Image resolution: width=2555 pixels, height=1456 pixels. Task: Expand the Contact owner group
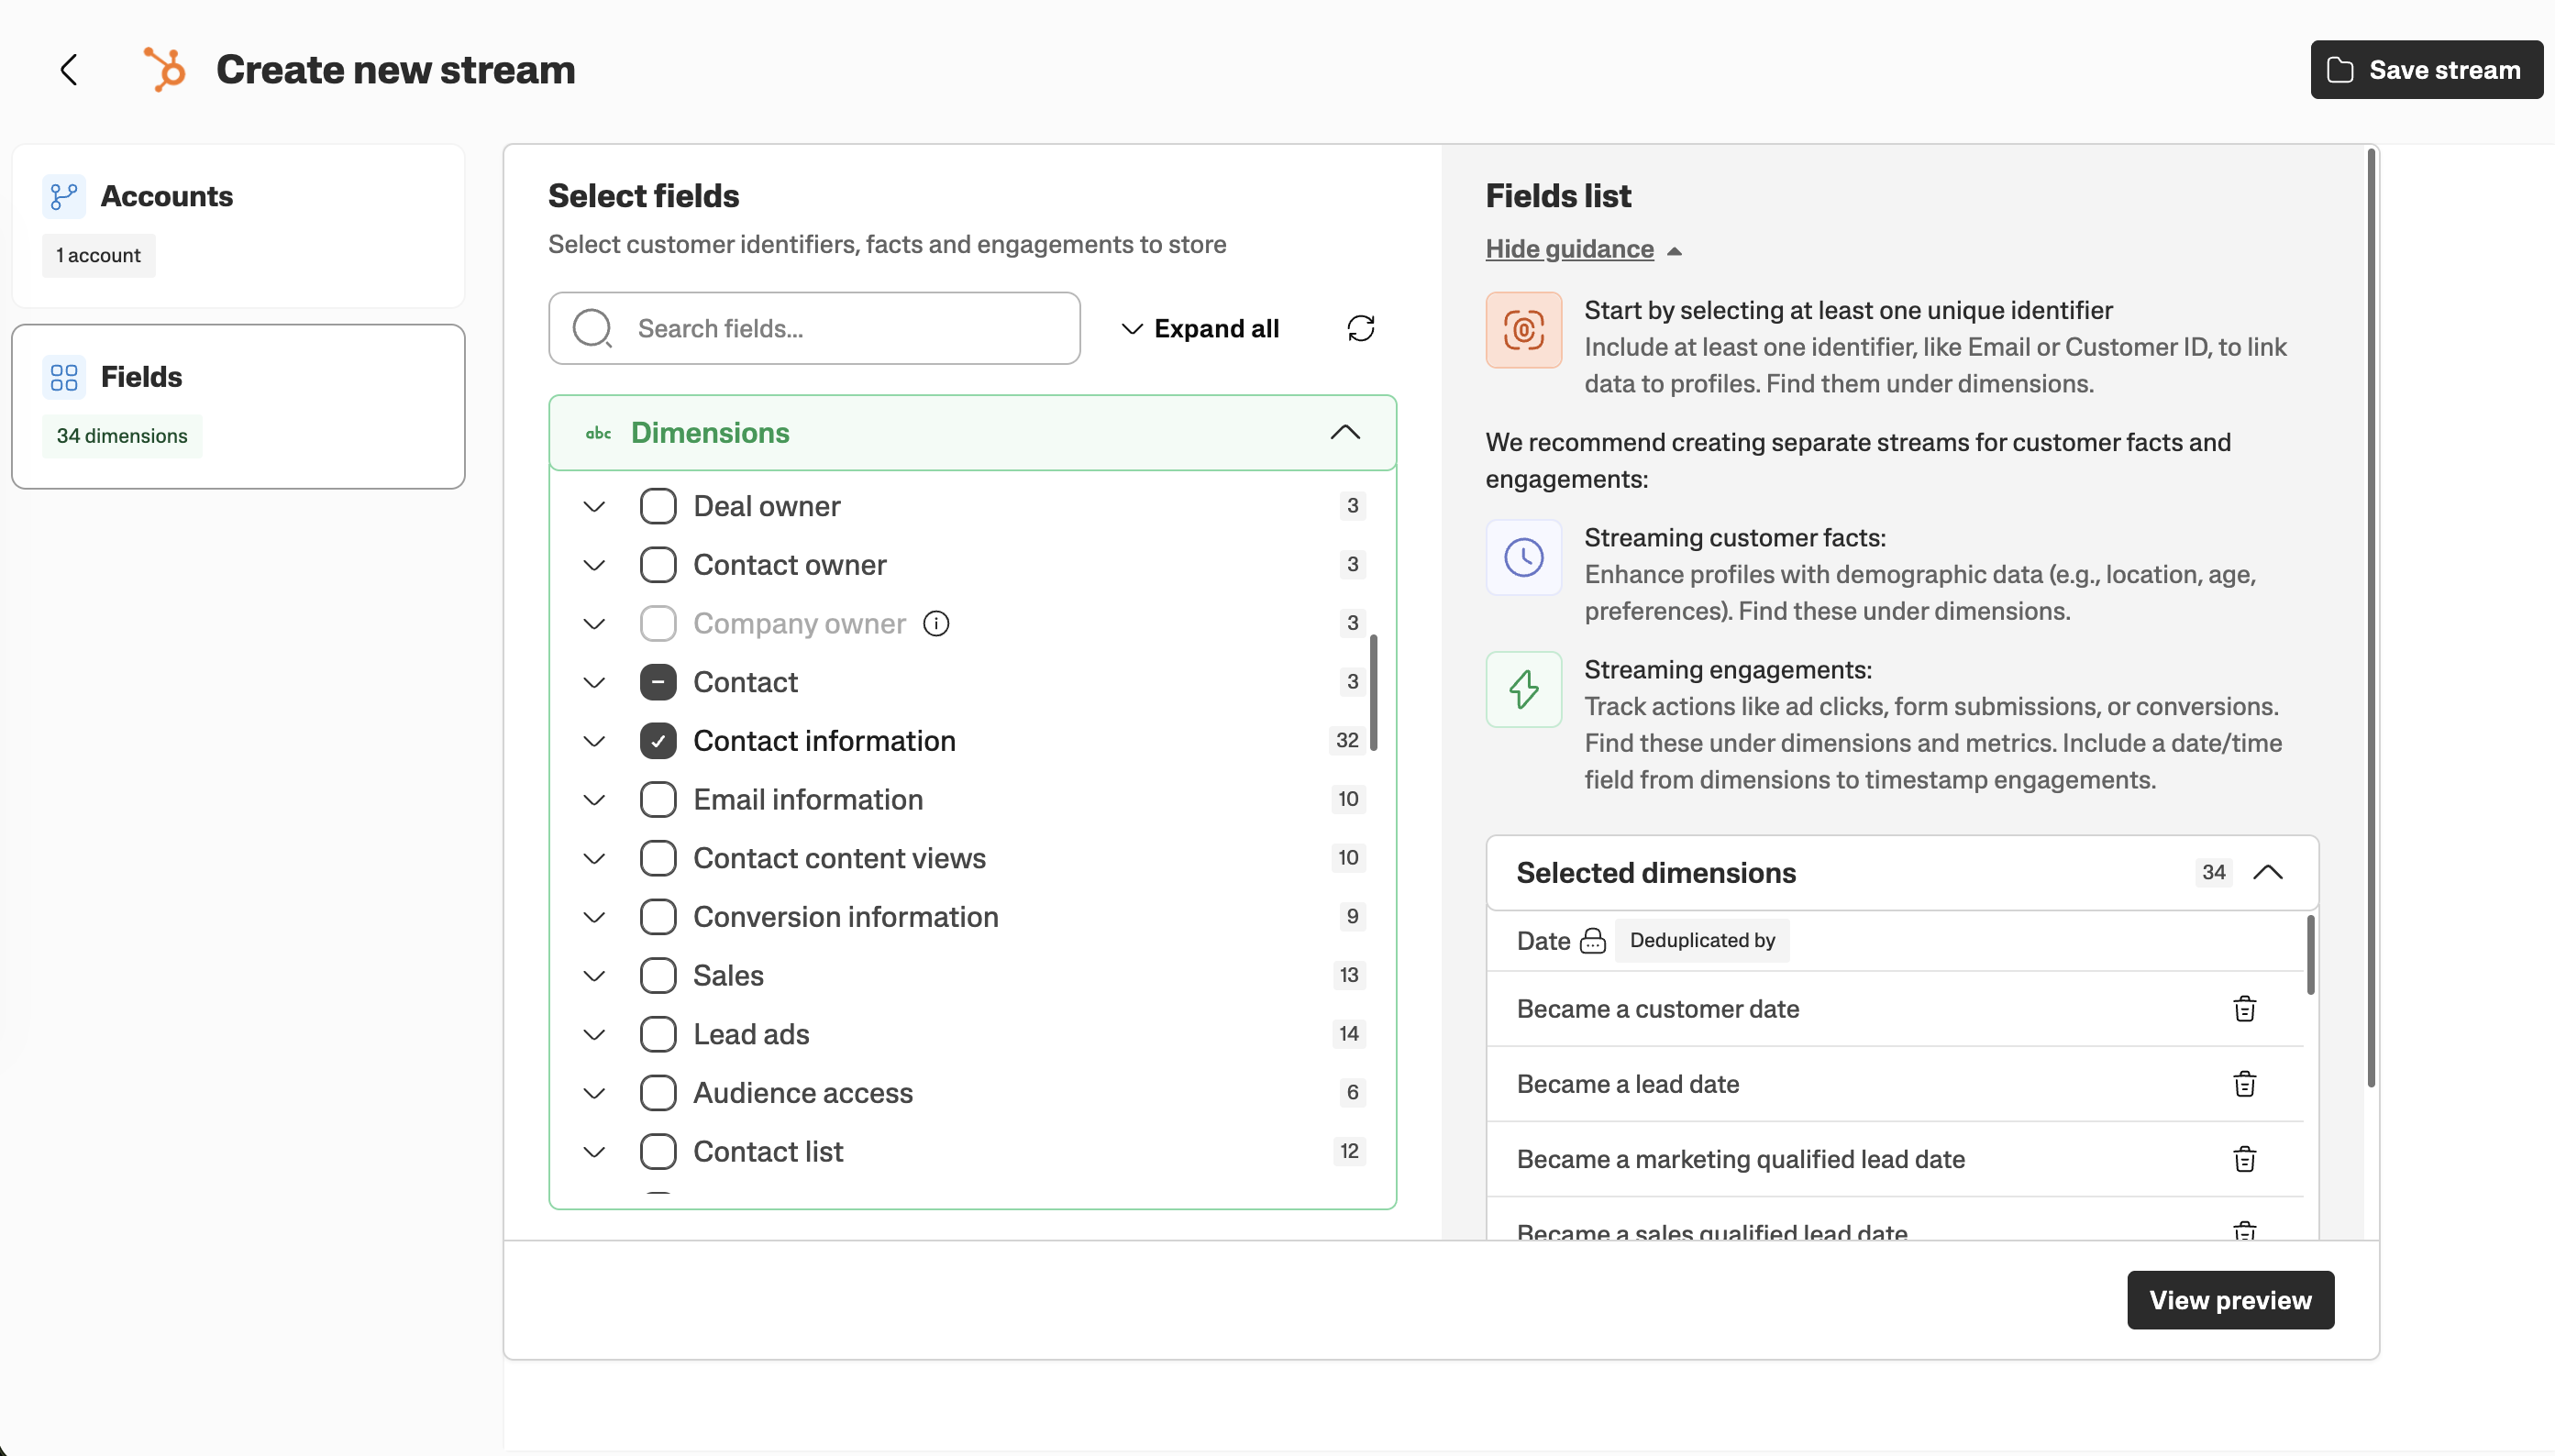pos(594,564)
